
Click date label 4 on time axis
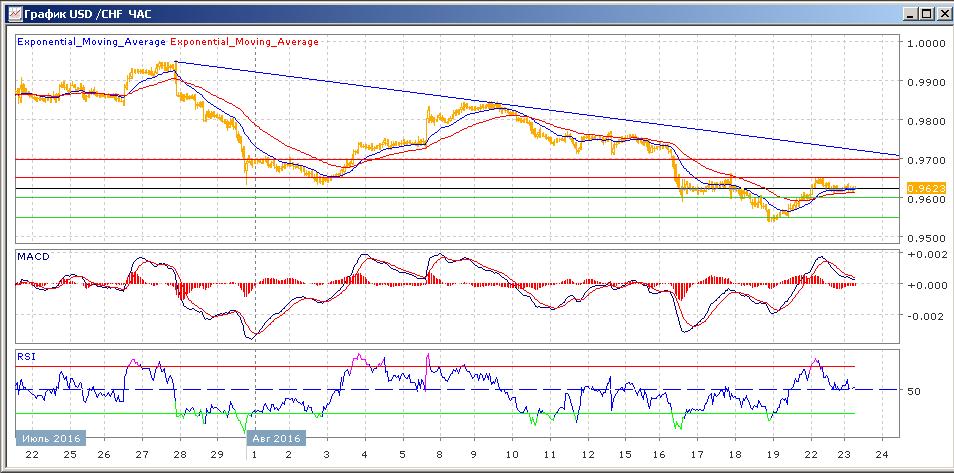coord(364,455)
